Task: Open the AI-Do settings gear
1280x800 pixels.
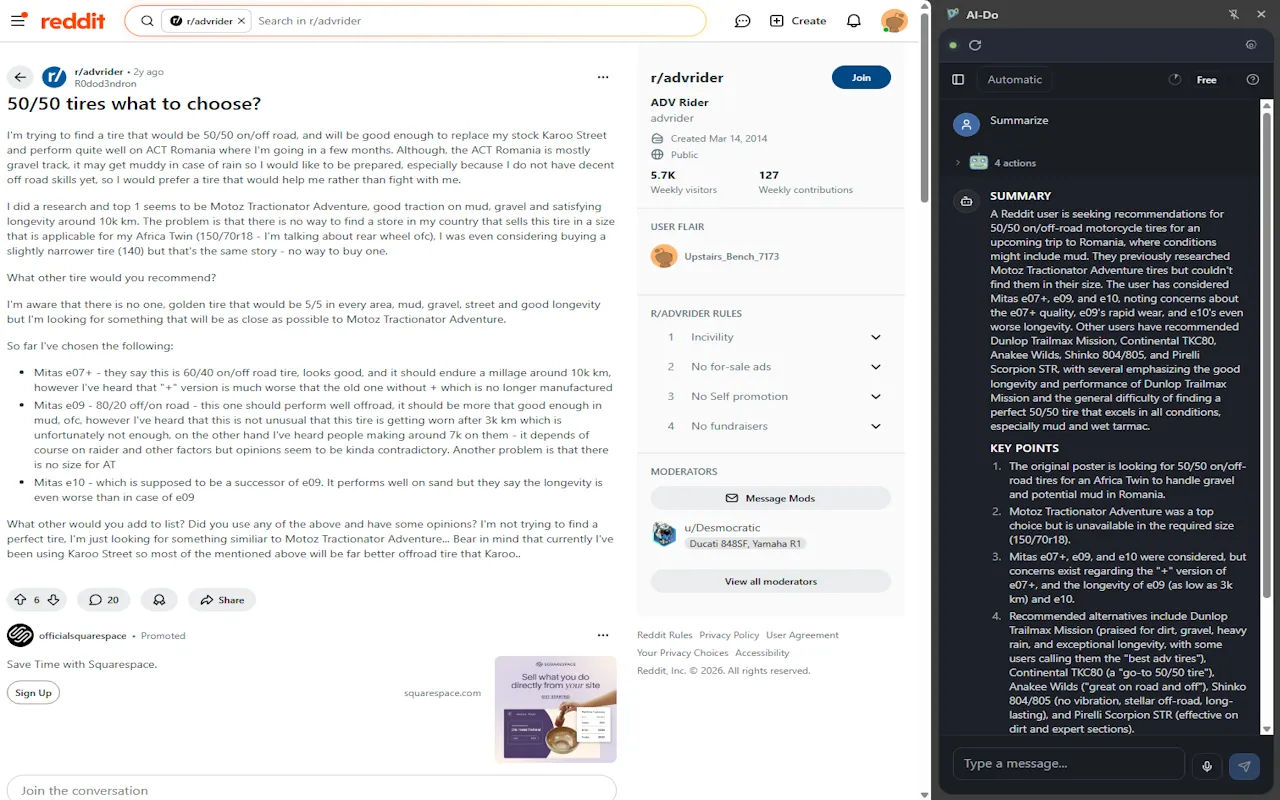Action: coord(1251,44)
